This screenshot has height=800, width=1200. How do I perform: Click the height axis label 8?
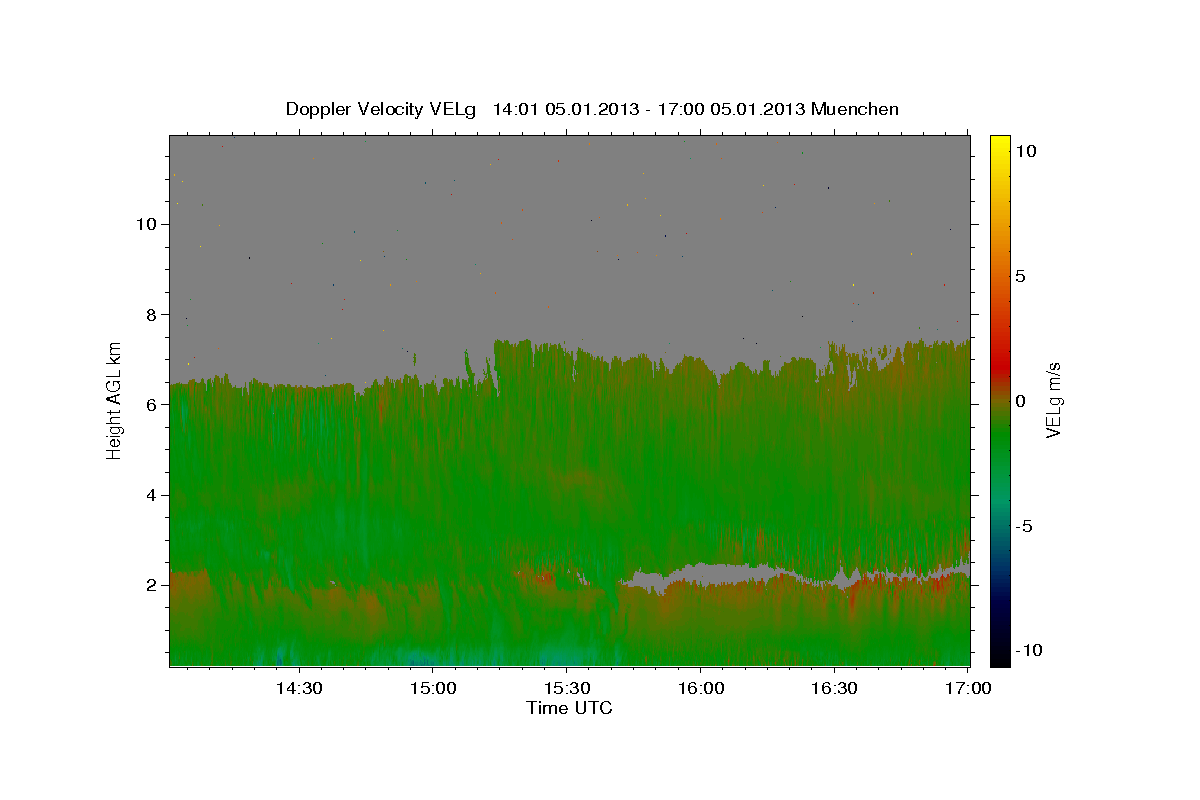coord(153,314)
